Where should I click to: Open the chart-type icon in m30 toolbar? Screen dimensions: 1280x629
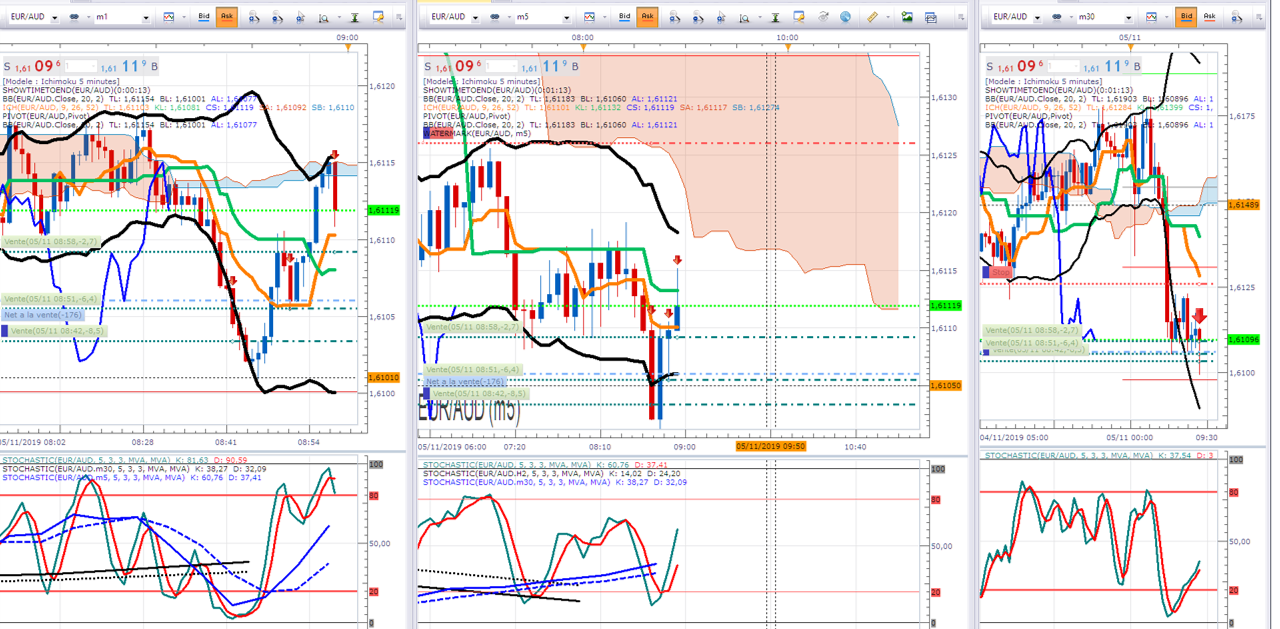click(1151, 17)
